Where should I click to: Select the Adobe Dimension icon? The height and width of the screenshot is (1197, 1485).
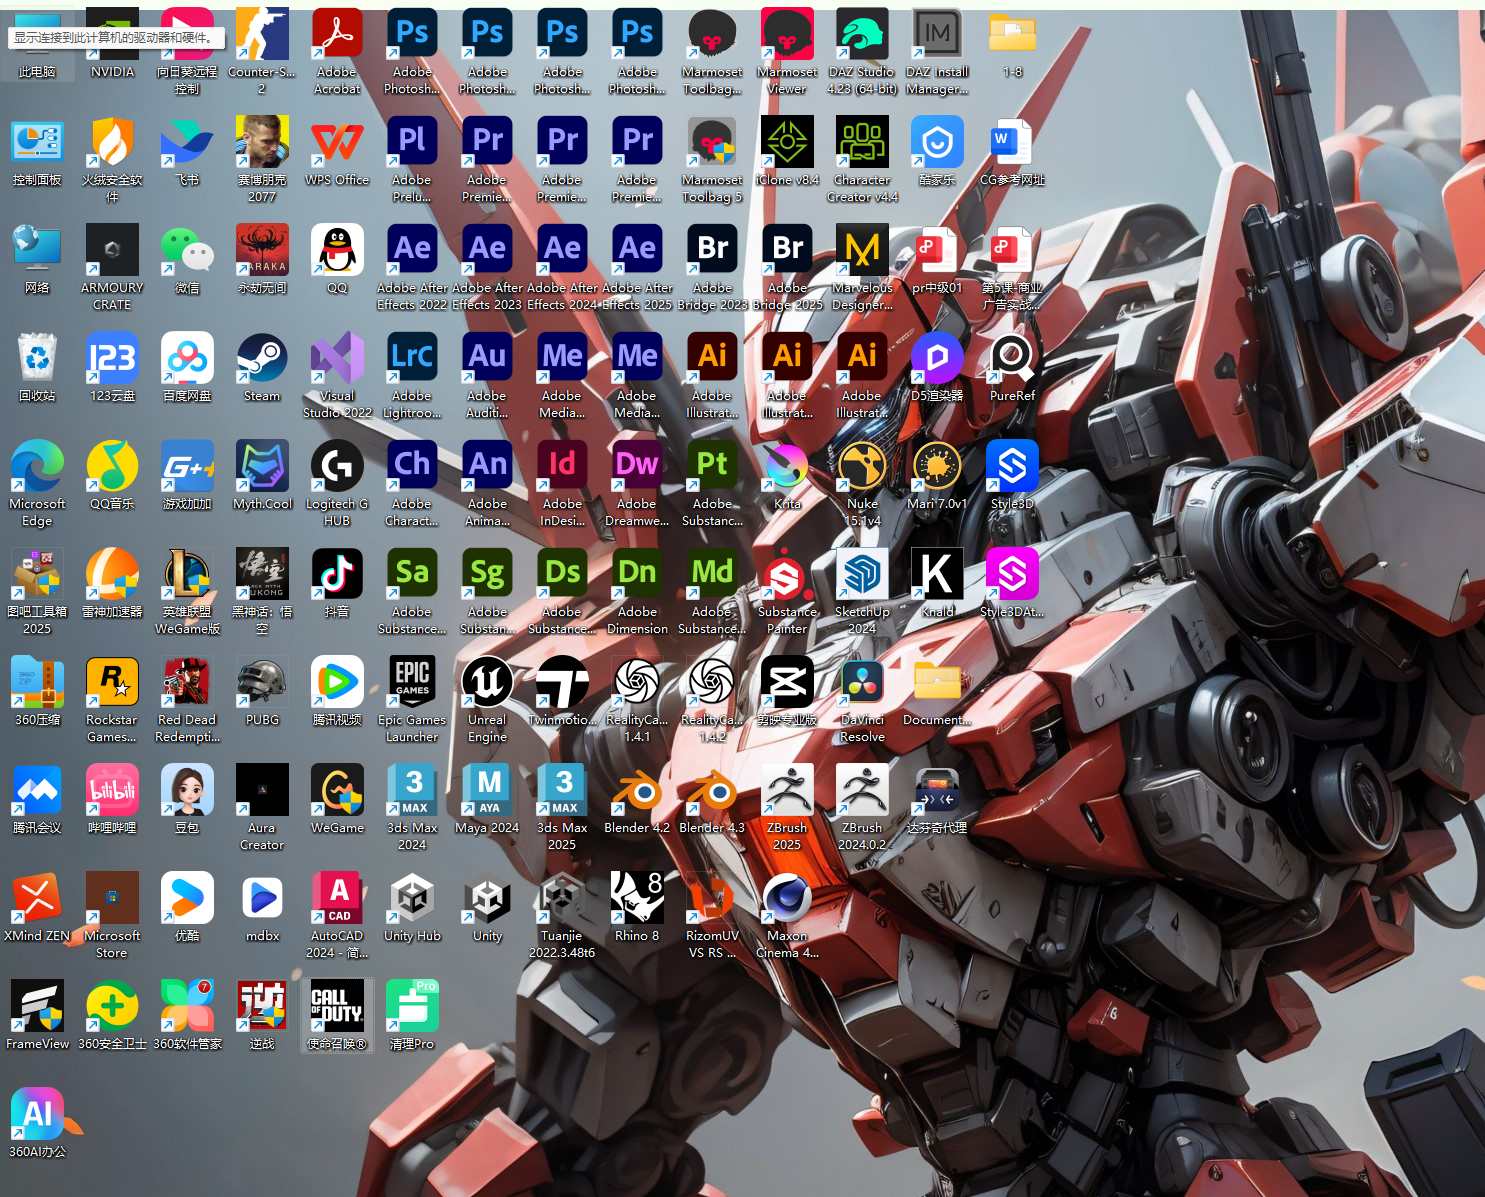coord(637,592)
